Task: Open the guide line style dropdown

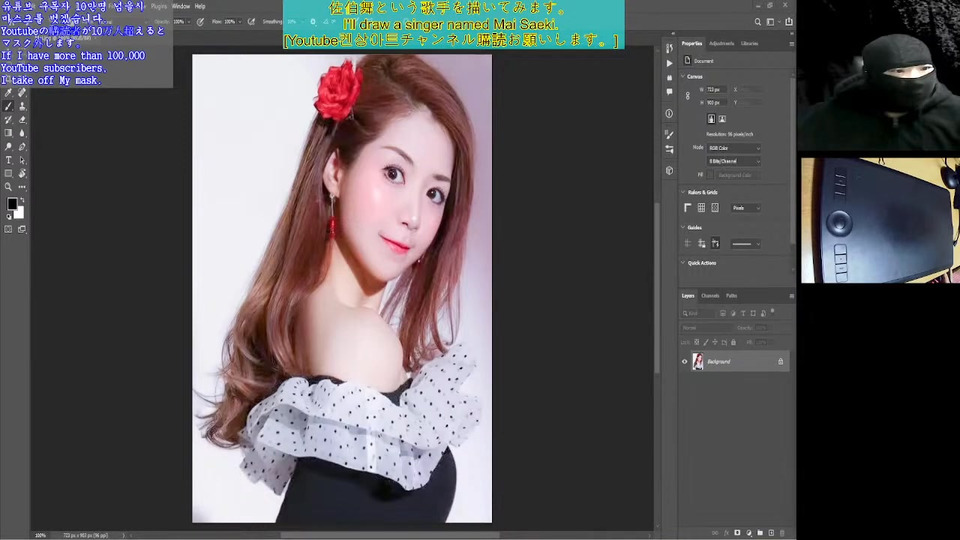Action: click(746, 244)
